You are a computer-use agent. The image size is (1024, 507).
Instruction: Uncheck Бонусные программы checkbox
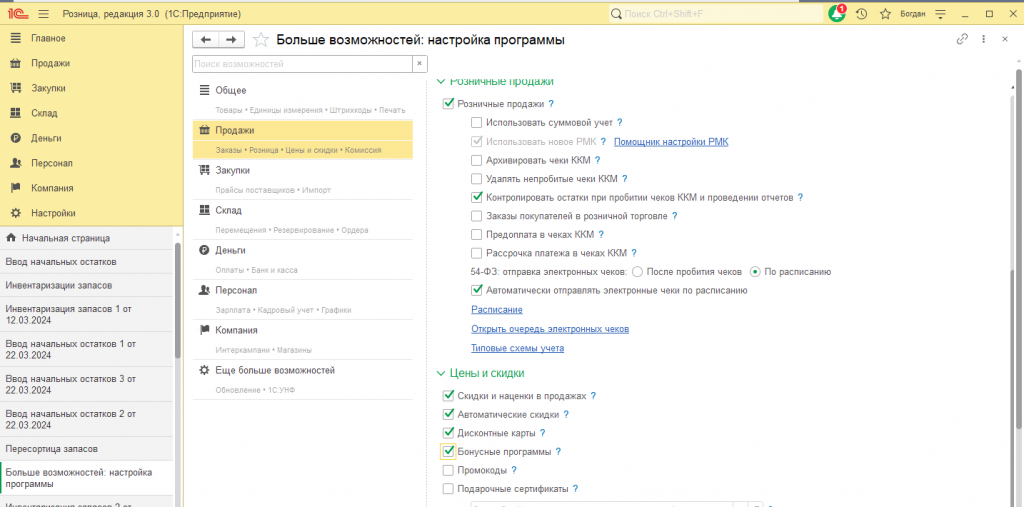tap(448, 451)
